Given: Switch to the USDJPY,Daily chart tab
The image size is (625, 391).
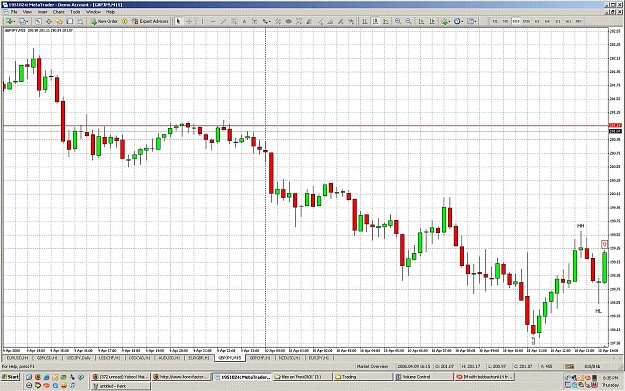Looking at the screenshot, I should pos(79,358).
